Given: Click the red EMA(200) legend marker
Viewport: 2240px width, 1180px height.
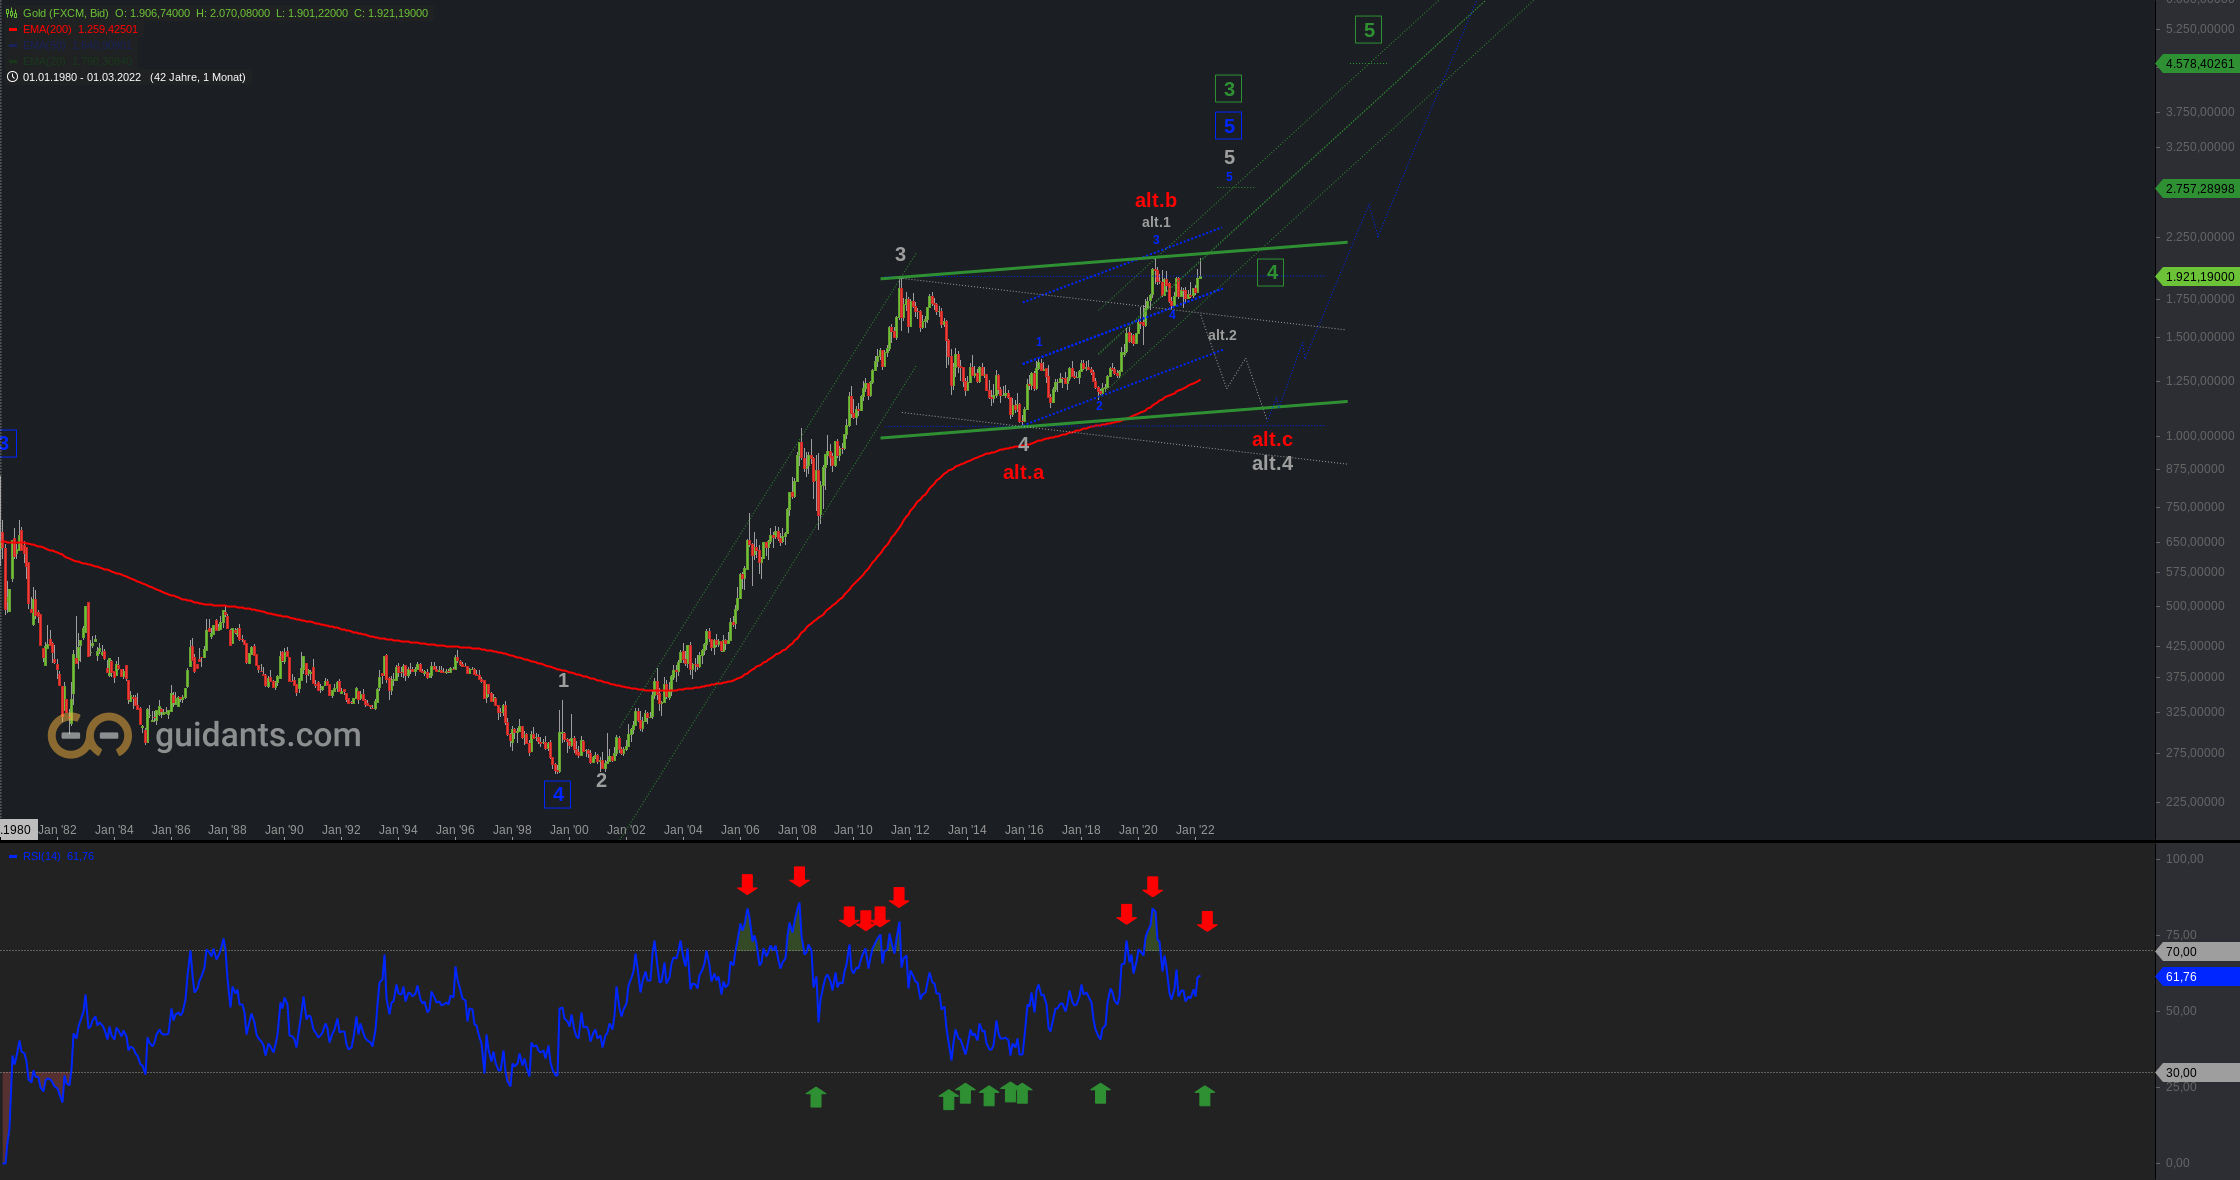Looking at the screenshot, I should (13, 30).
